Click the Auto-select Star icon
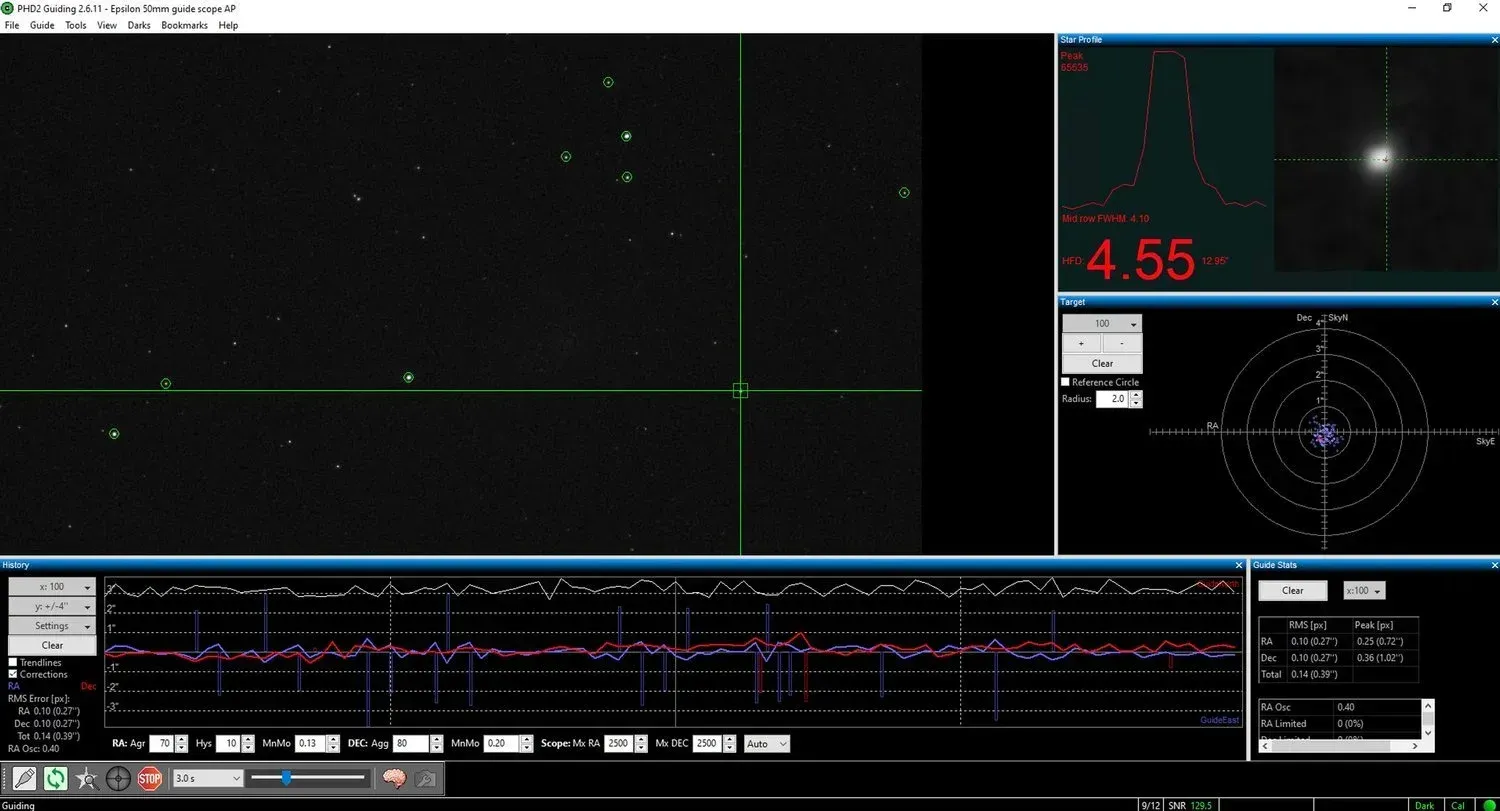This screenshot has width=1500, height=811. (x=87, y=778)
